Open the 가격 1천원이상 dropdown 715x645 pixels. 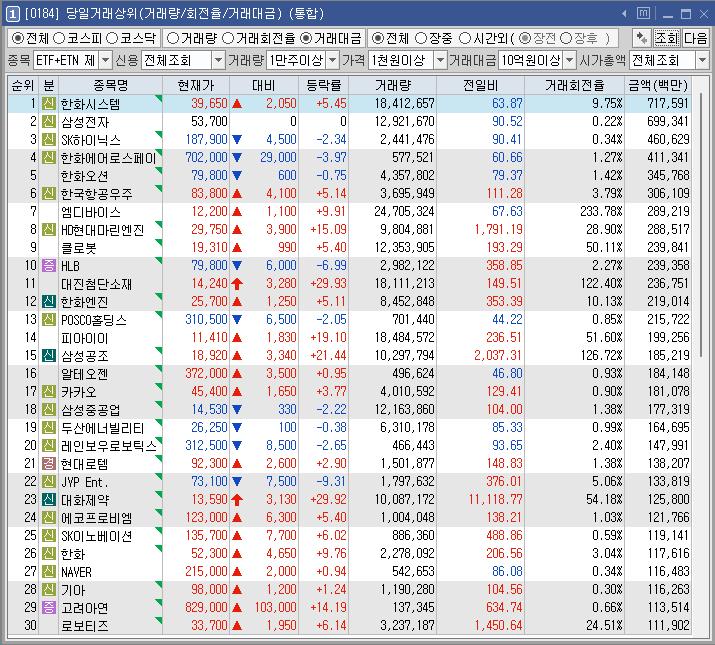[440, 60]
